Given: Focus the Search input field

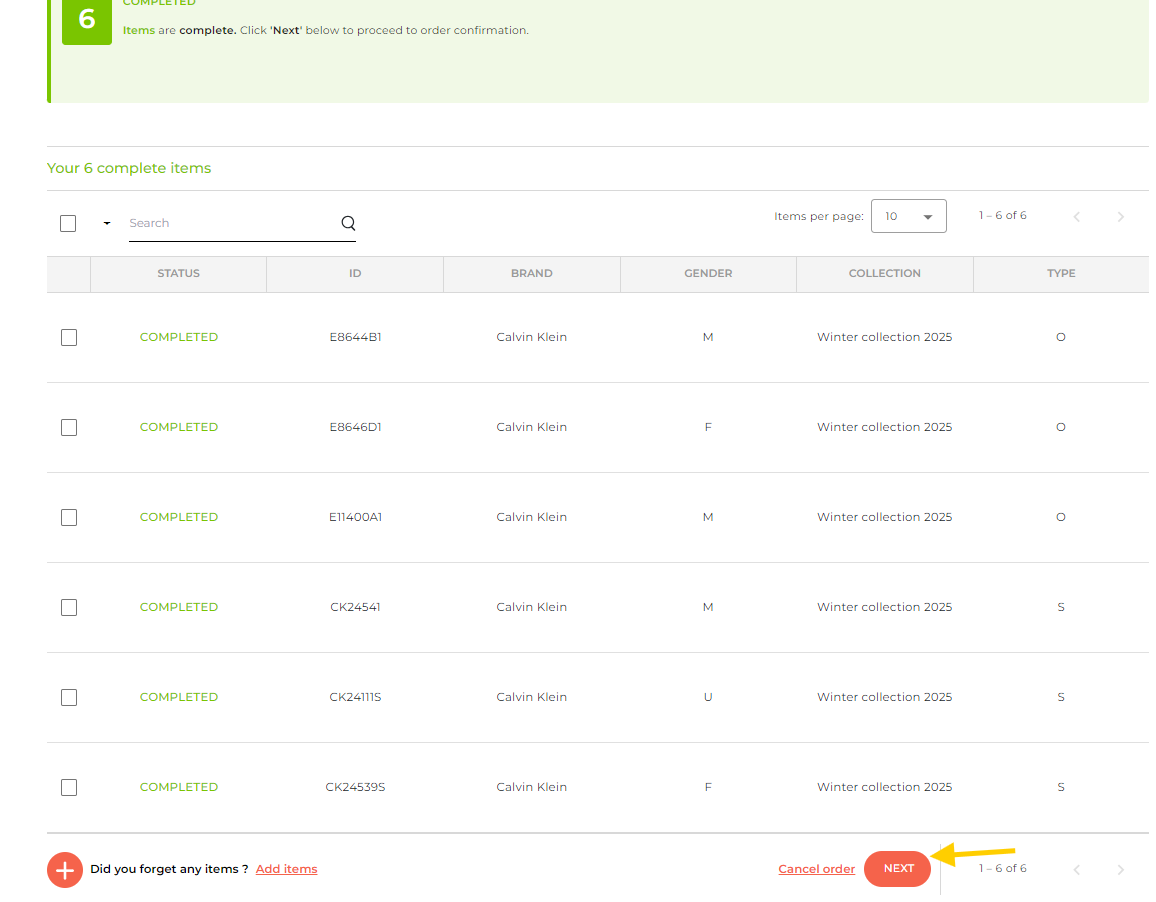Looking at the screenshot, I should point(230,223).
